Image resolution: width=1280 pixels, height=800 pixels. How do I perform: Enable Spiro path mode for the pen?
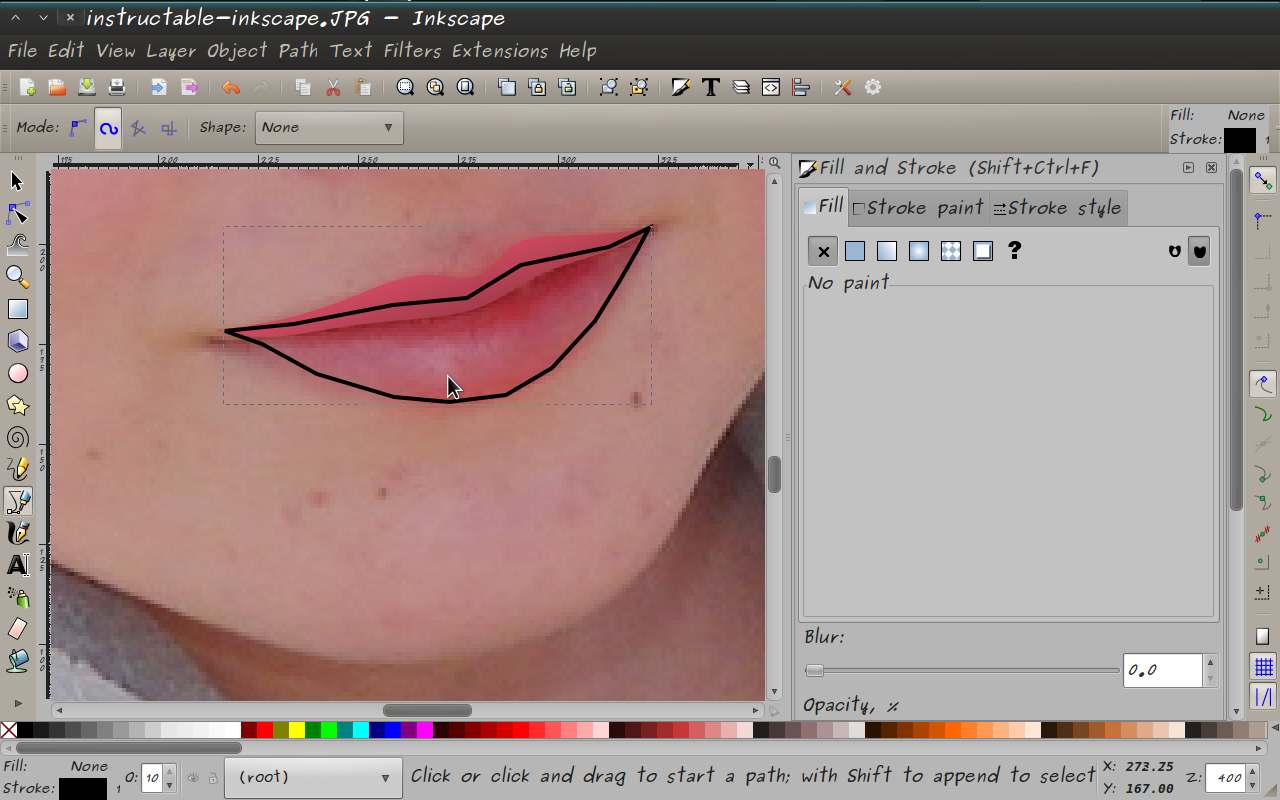tap(108, 128)
